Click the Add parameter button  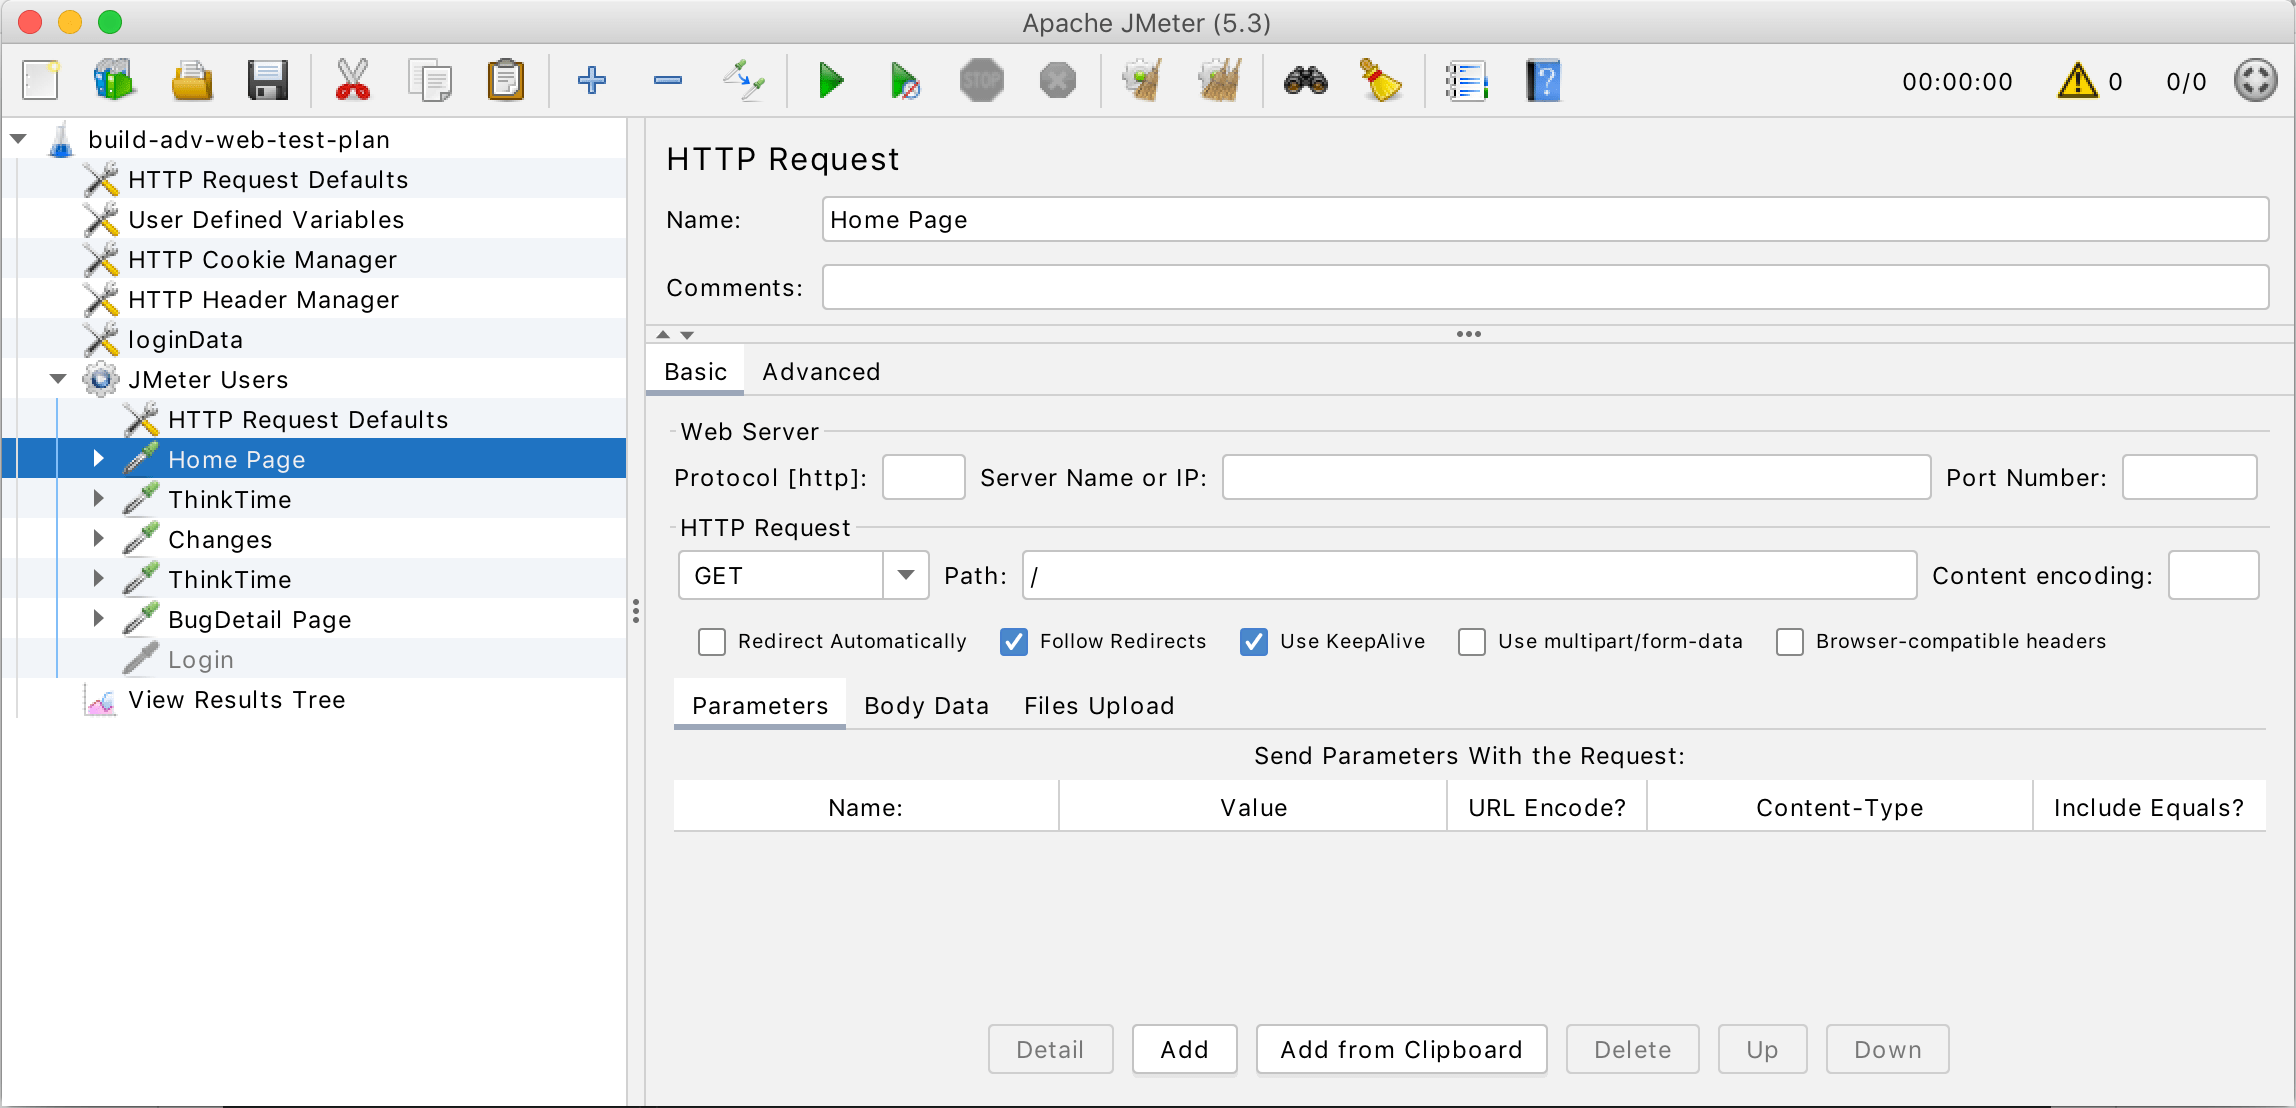pyautogui.click(x=1182, y=1048)
